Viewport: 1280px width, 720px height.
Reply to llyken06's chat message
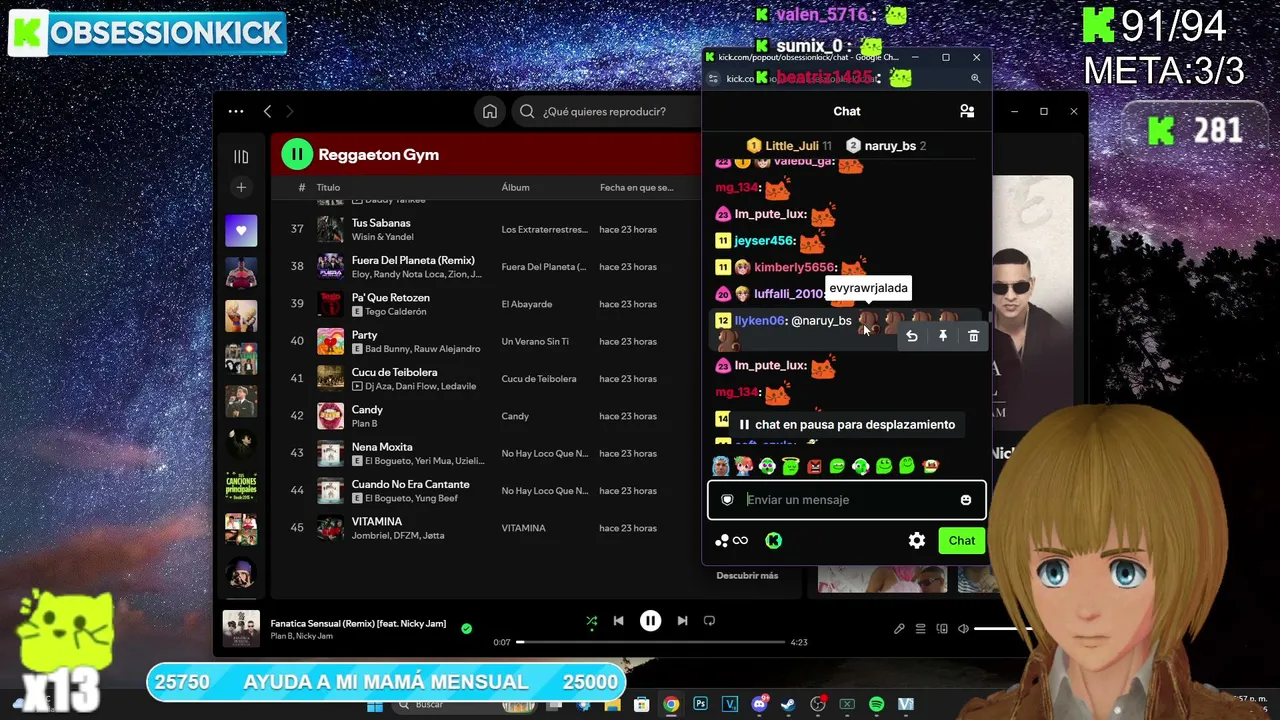912,337
